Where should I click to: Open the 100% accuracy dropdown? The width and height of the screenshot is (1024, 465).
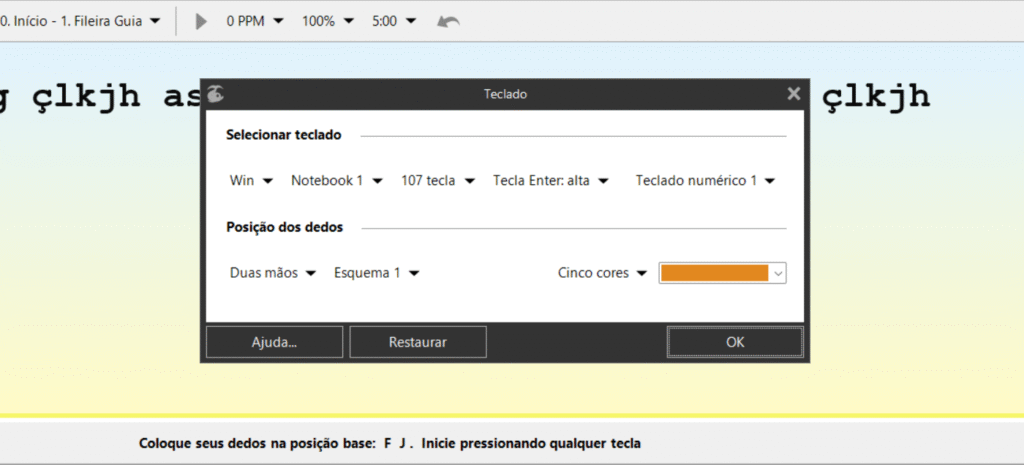[328, 21]
